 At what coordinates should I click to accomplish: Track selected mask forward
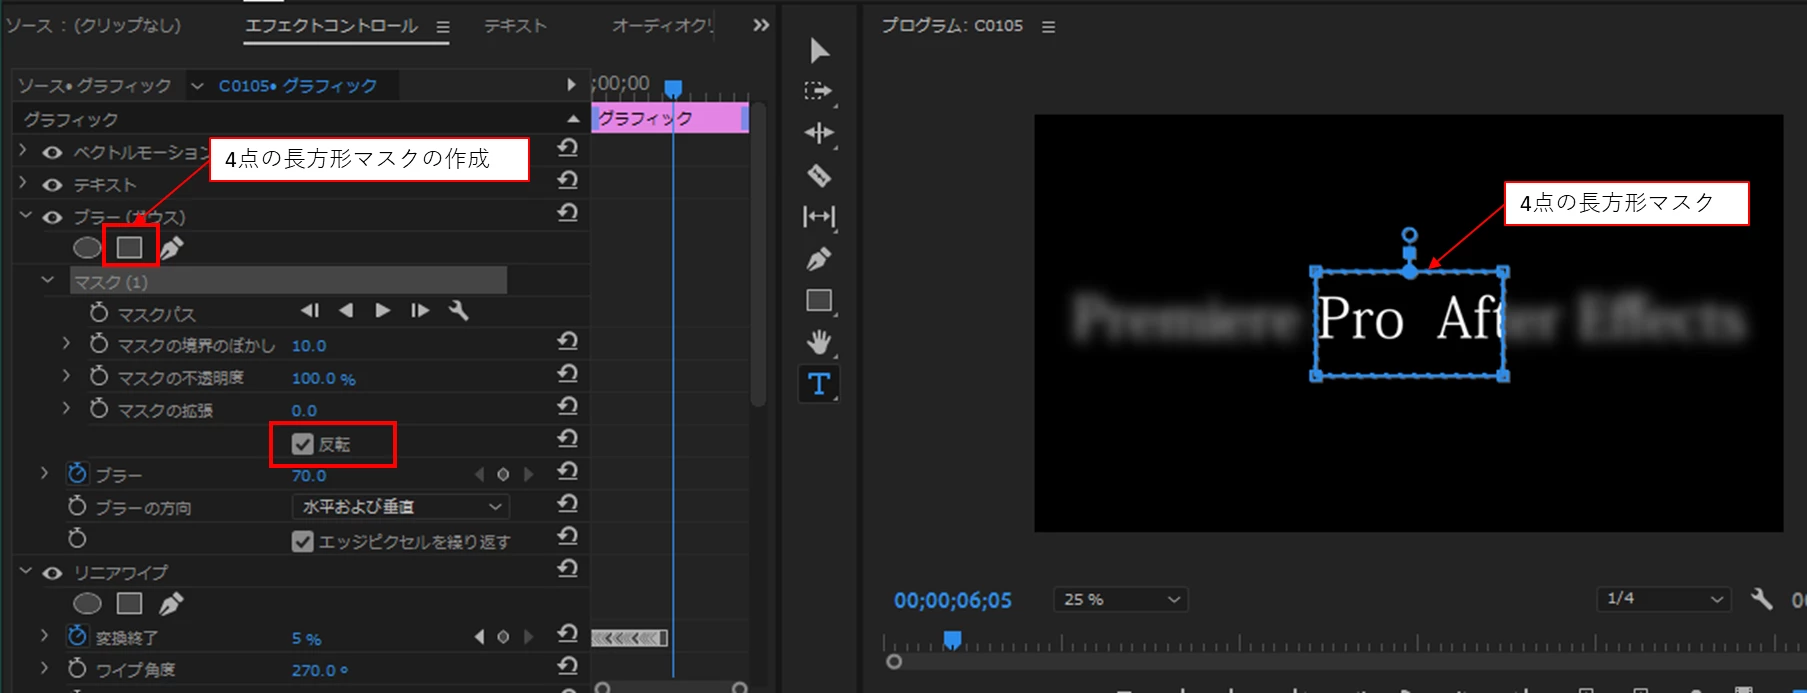click(382, 311)
